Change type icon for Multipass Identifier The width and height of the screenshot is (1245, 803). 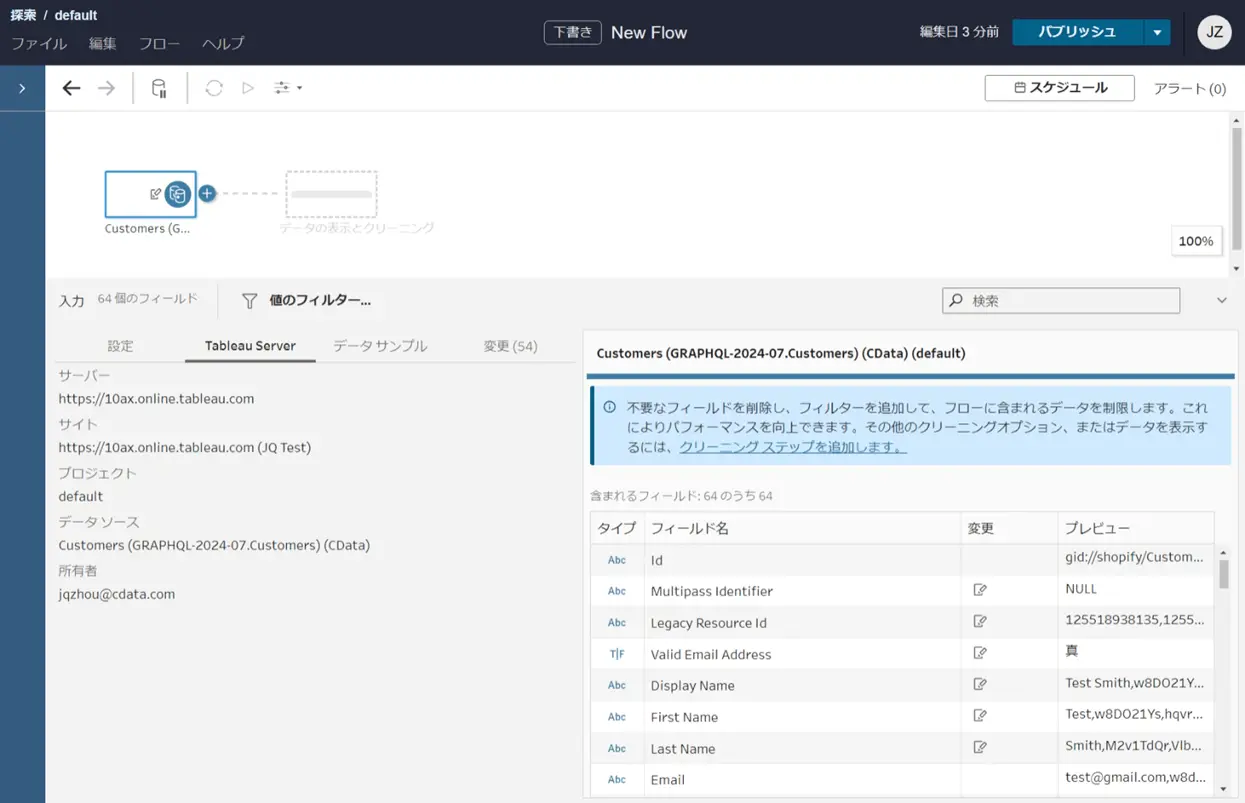point(617,591)
